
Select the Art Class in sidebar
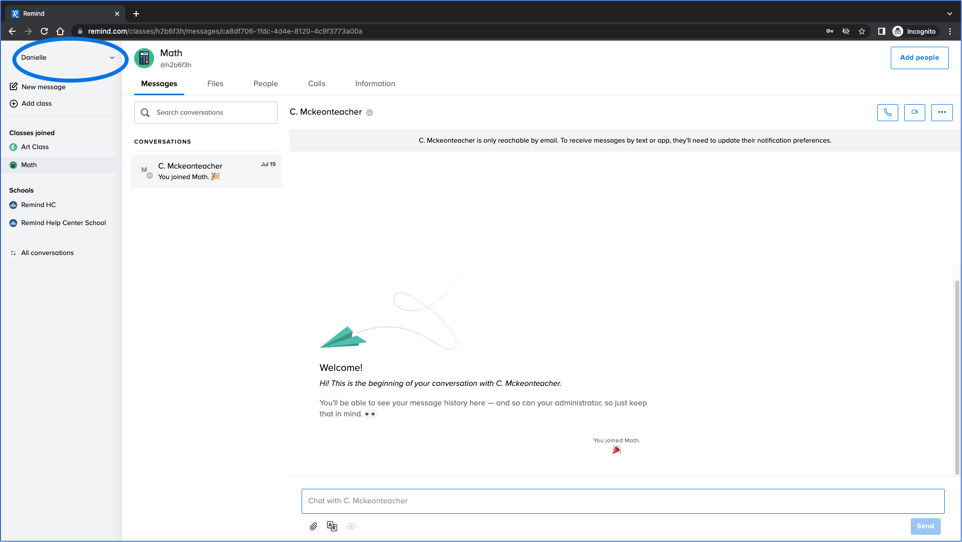tap(35, 147)
